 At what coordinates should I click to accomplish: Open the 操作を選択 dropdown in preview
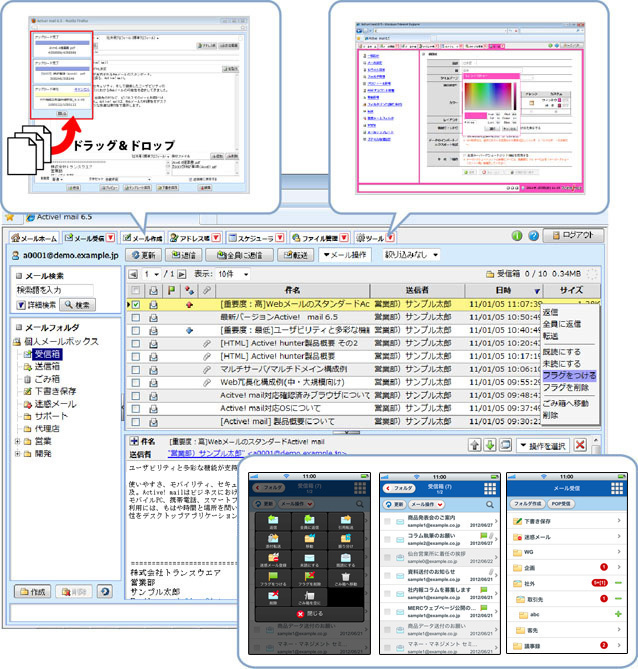543,446
